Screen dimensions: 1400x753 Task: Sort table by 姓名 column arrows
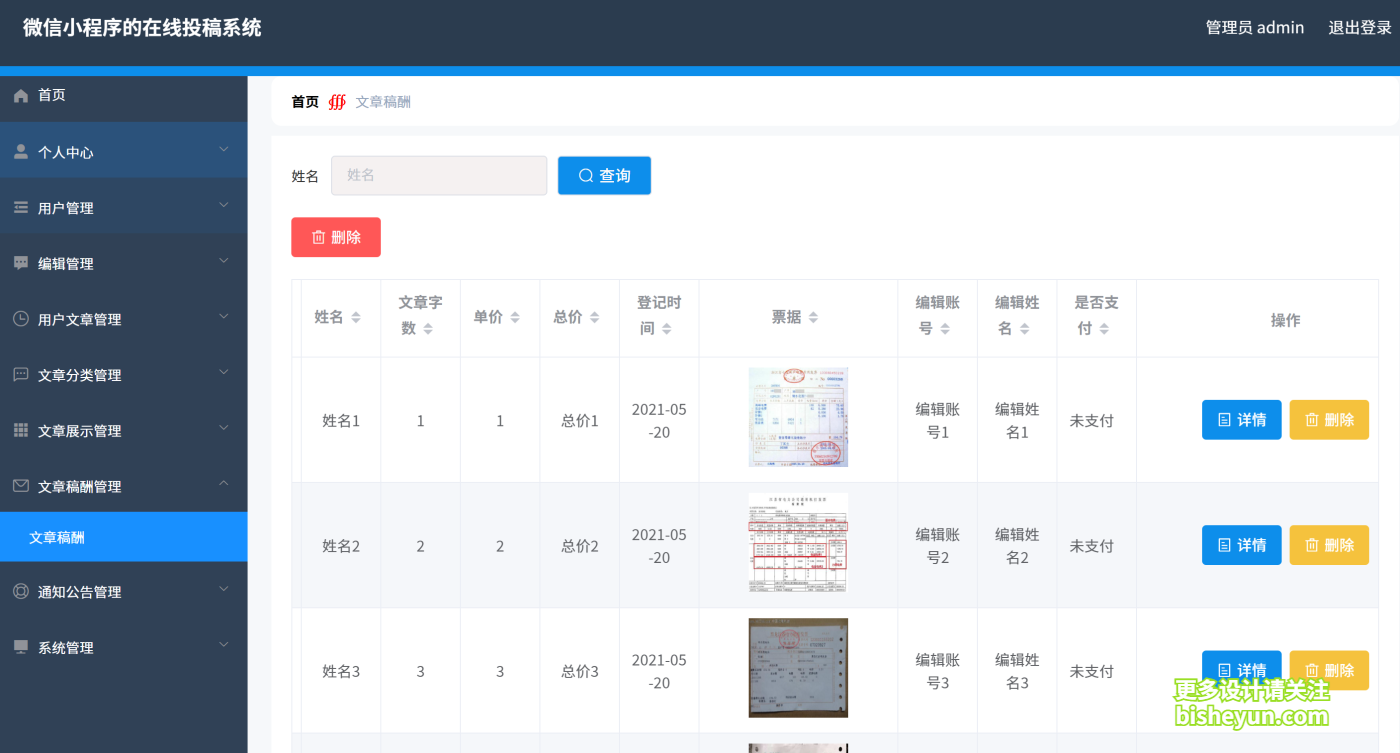(356, 317)
